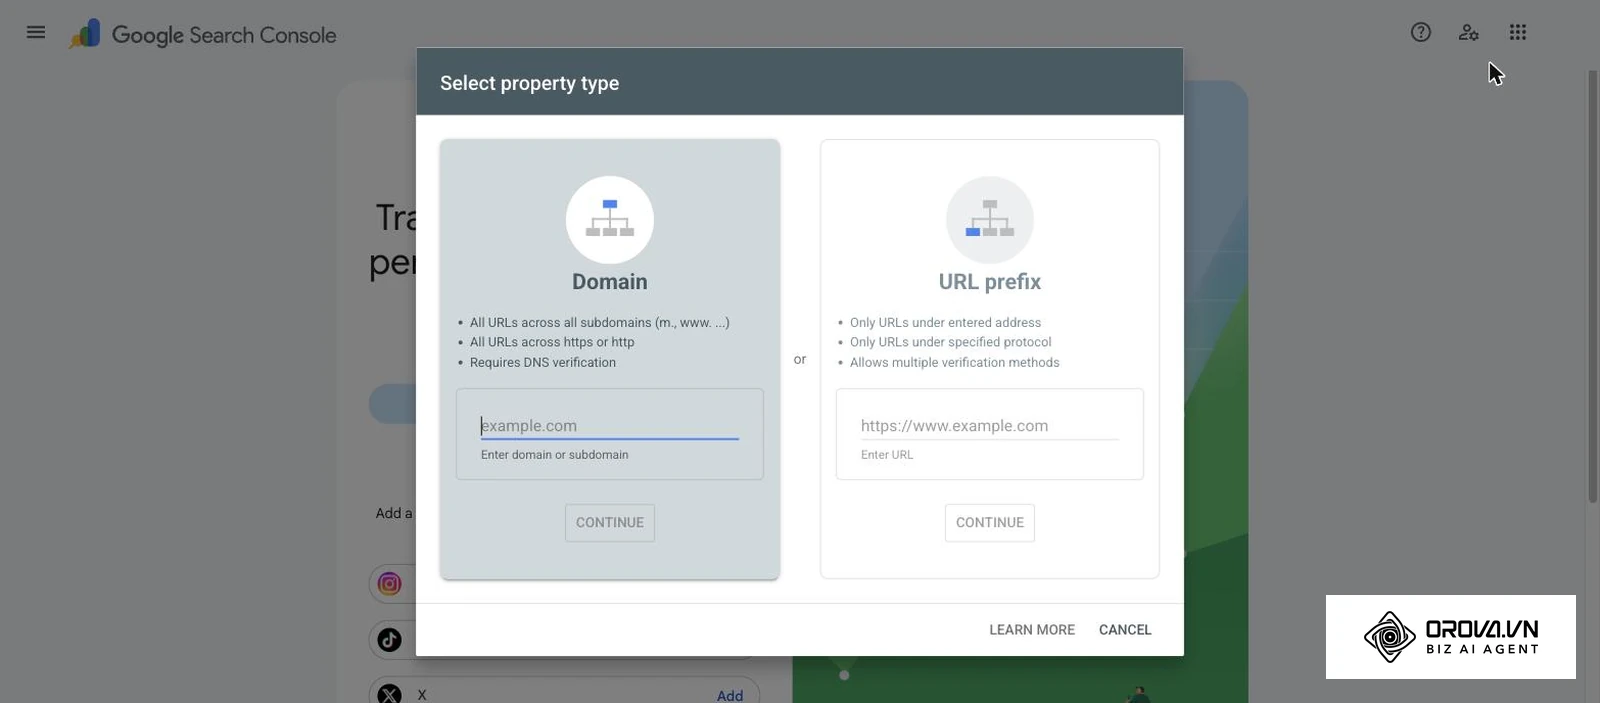This screenshot has width=1600, height=703.
Task: Open the hamburger main menu
Action: (x=36, y=32)
